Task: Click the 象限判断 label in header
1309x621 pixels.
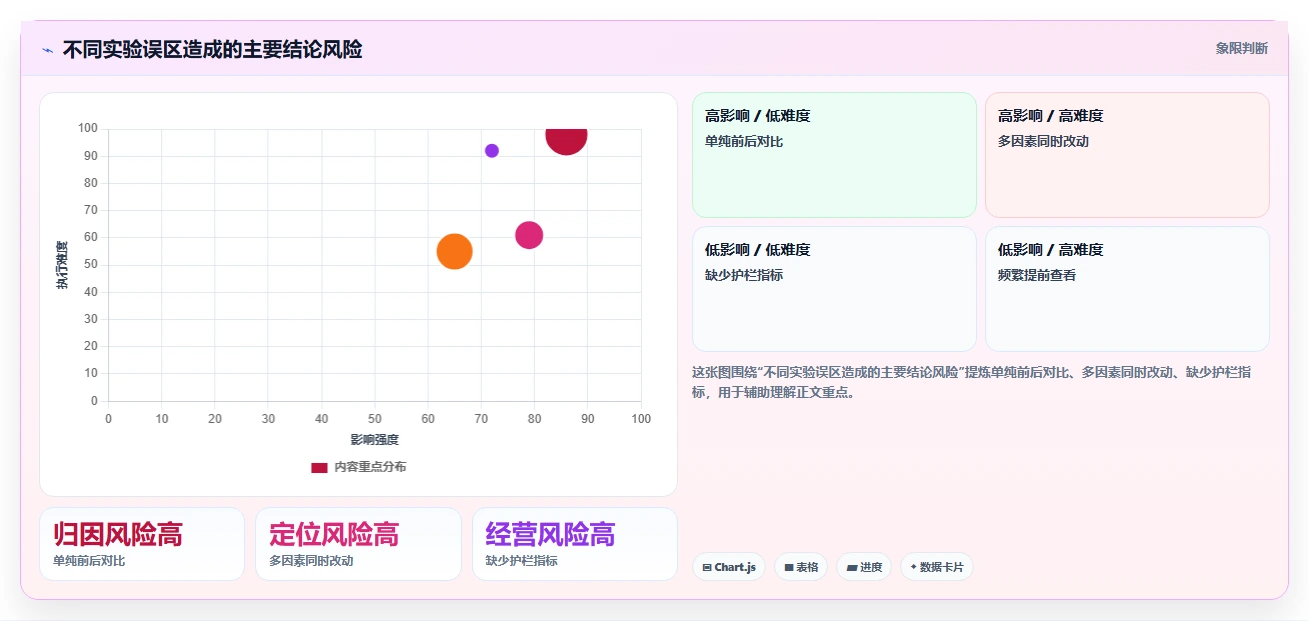Action: point(1241,48)
